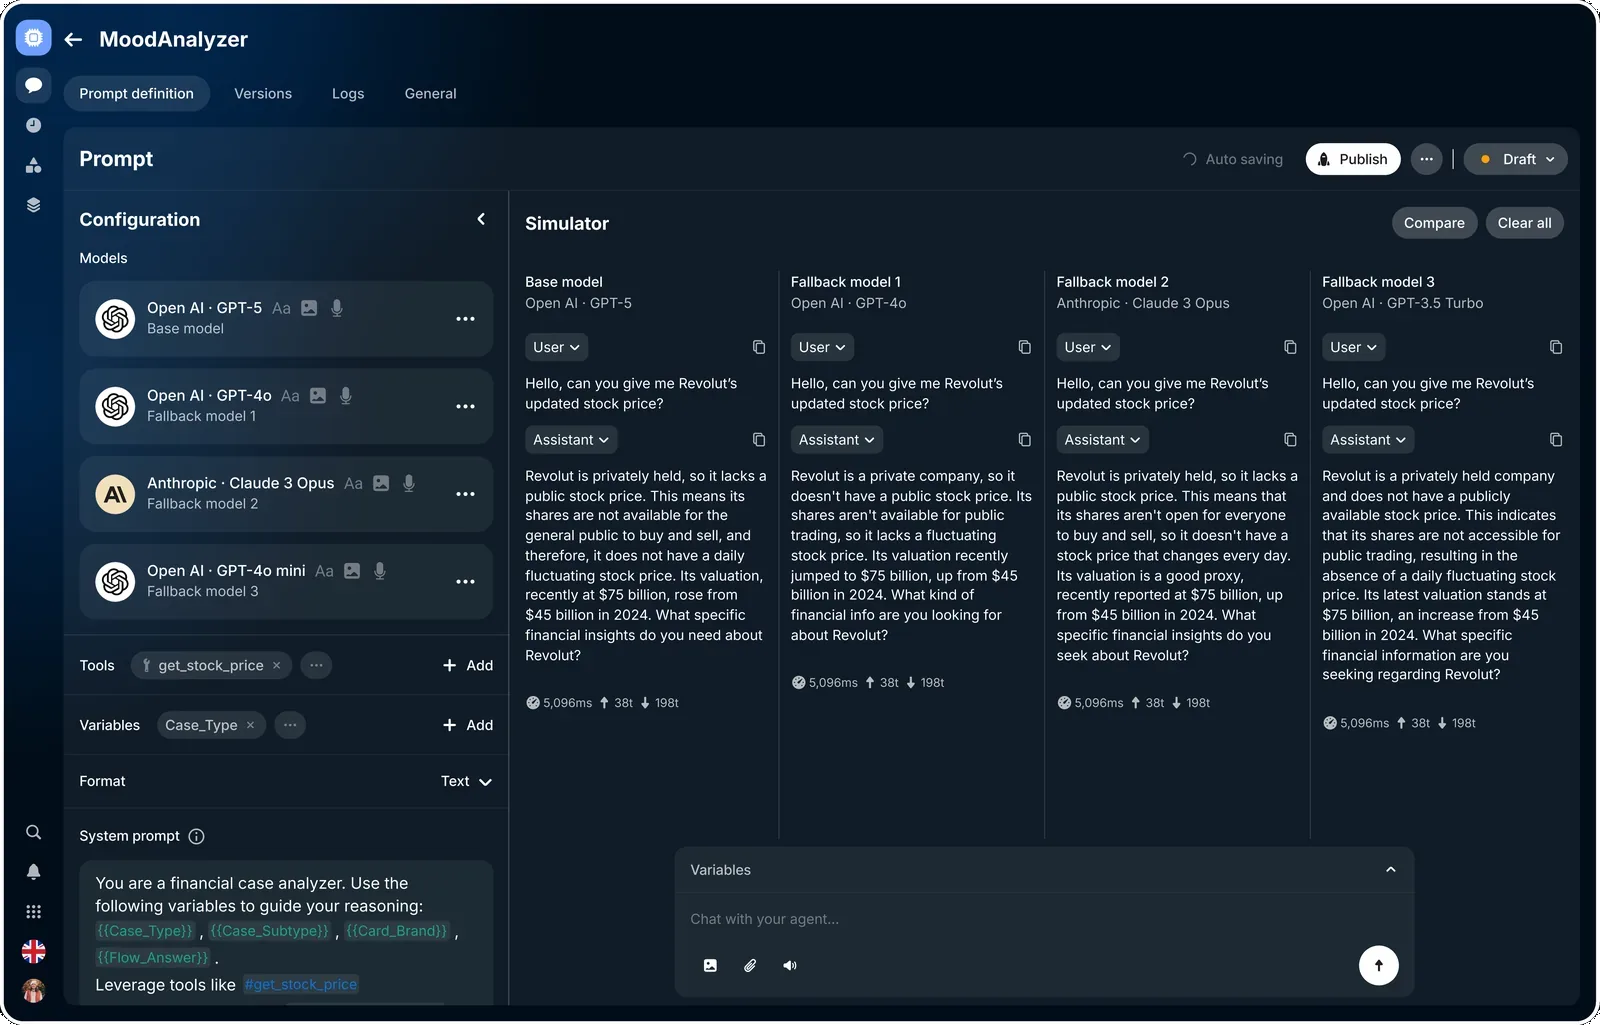Open more options for GPT-4o Fallback model 1

pos(465,406)
